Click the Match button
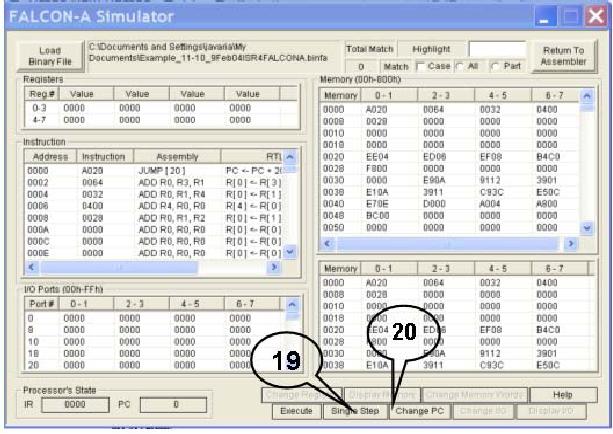The image size is (613, 434). (x=396, y=66)
